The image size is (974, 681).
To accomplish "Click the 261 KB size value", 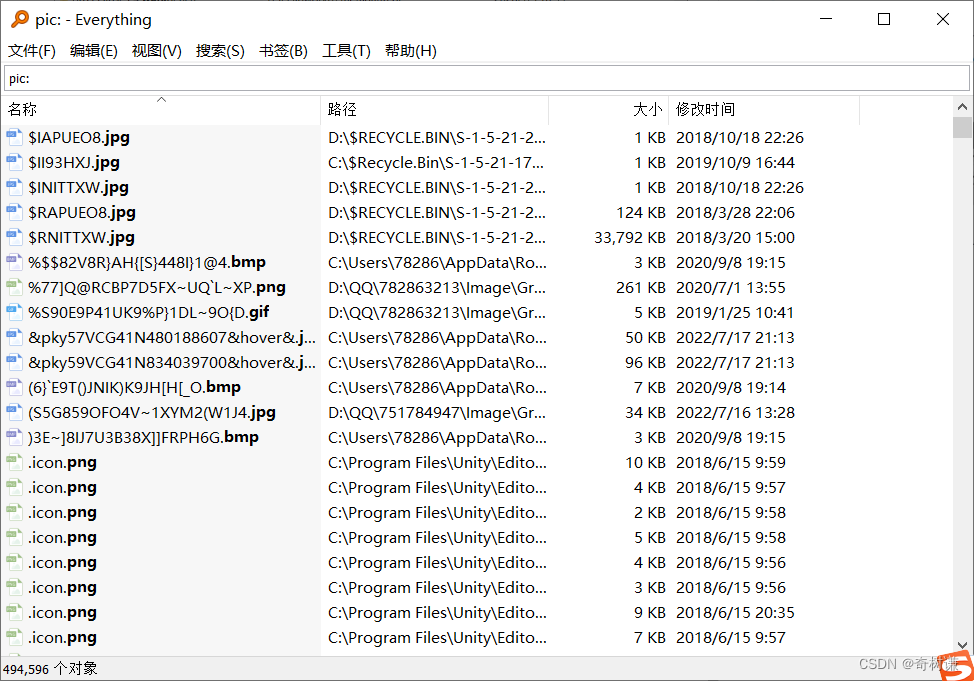I will (x=641, y=287).
